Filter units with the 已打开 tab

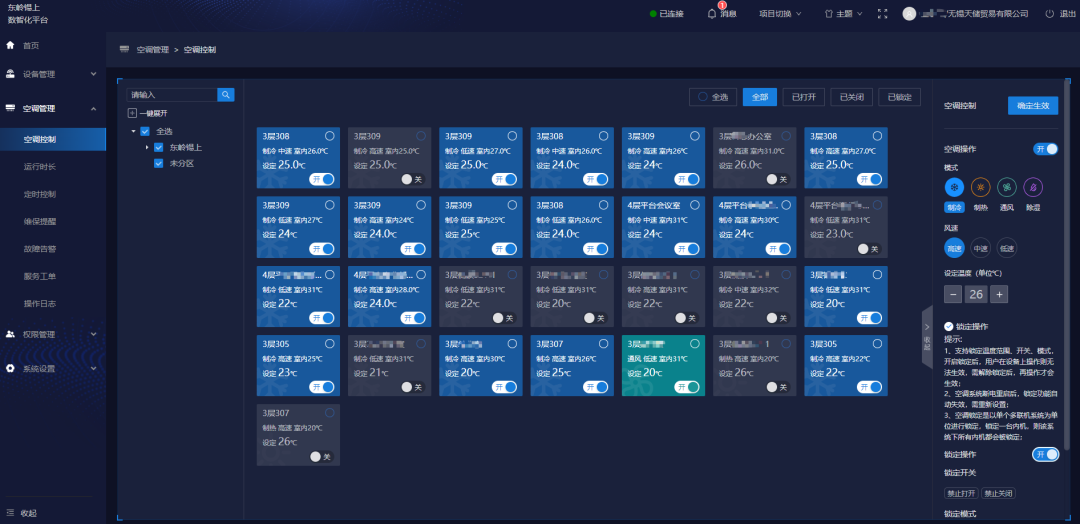[804, 97]
